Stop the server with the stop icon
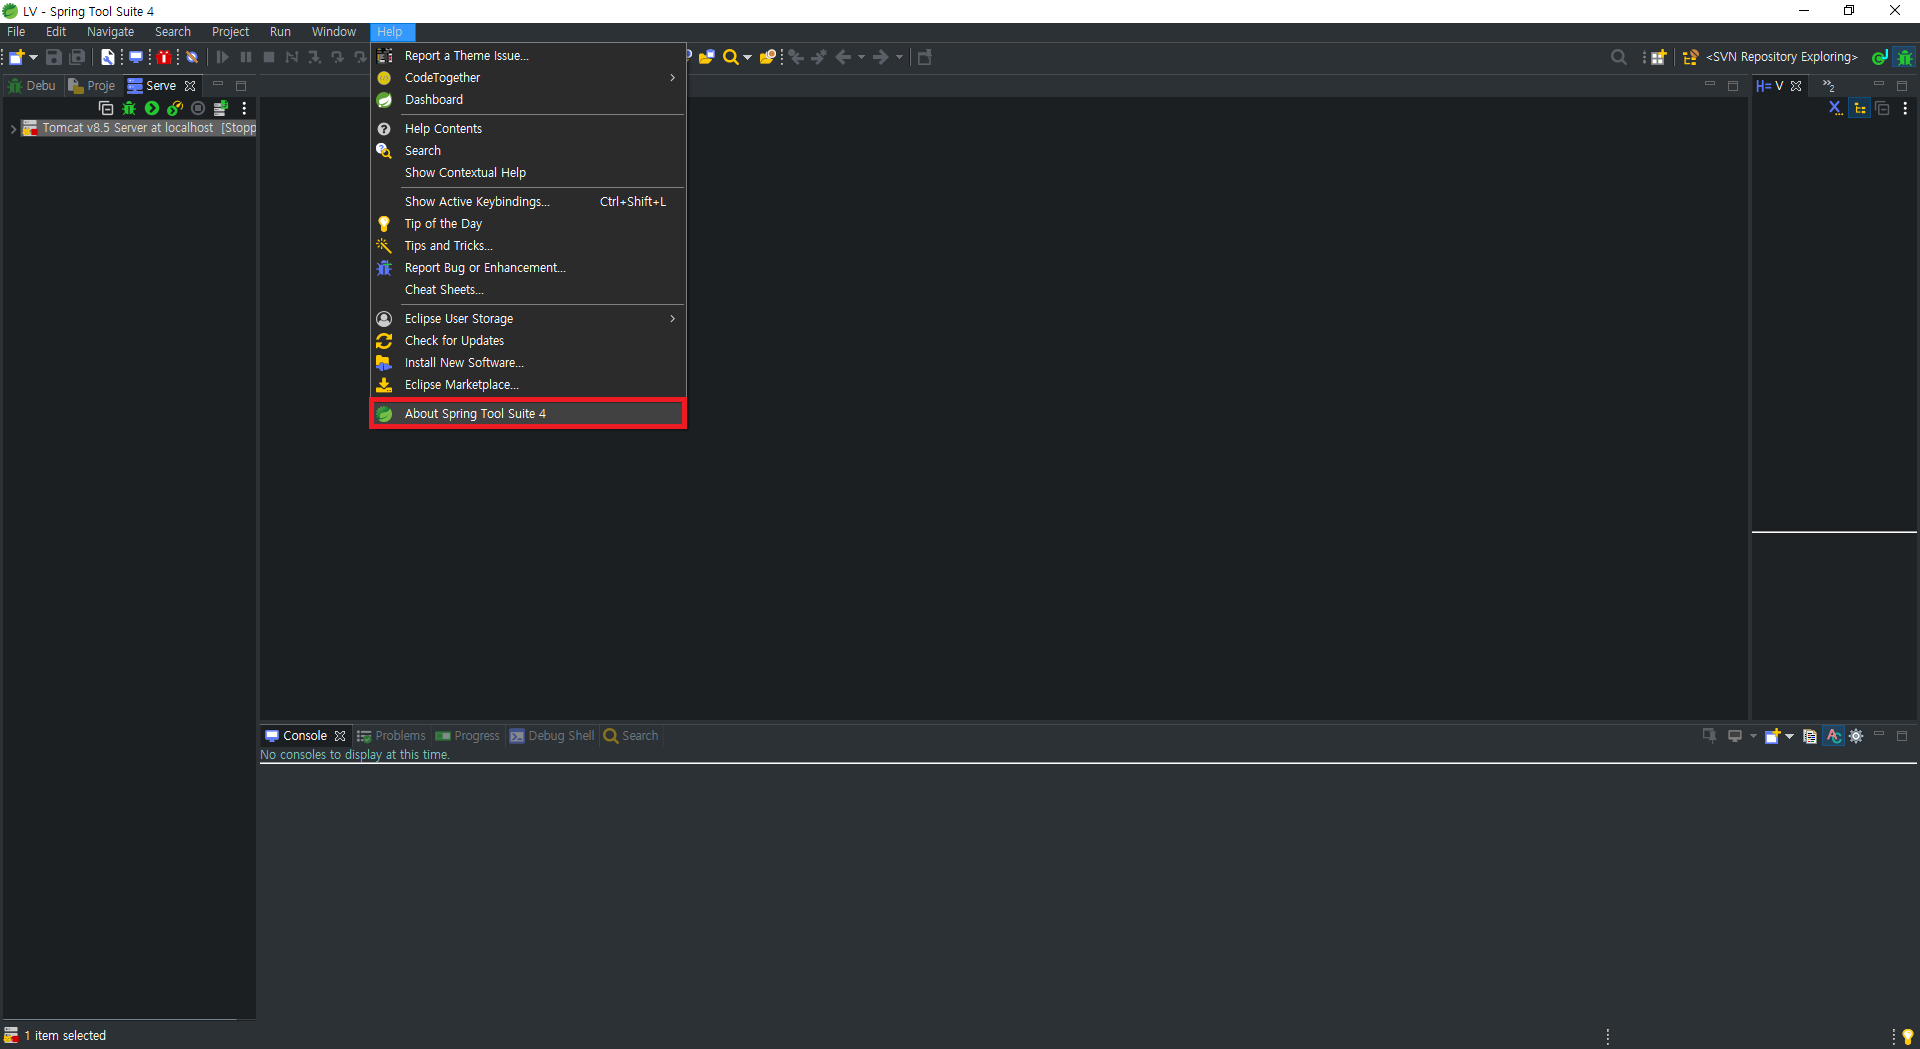This screenshot has width=1920, height=1049. [x=198, y=108]
